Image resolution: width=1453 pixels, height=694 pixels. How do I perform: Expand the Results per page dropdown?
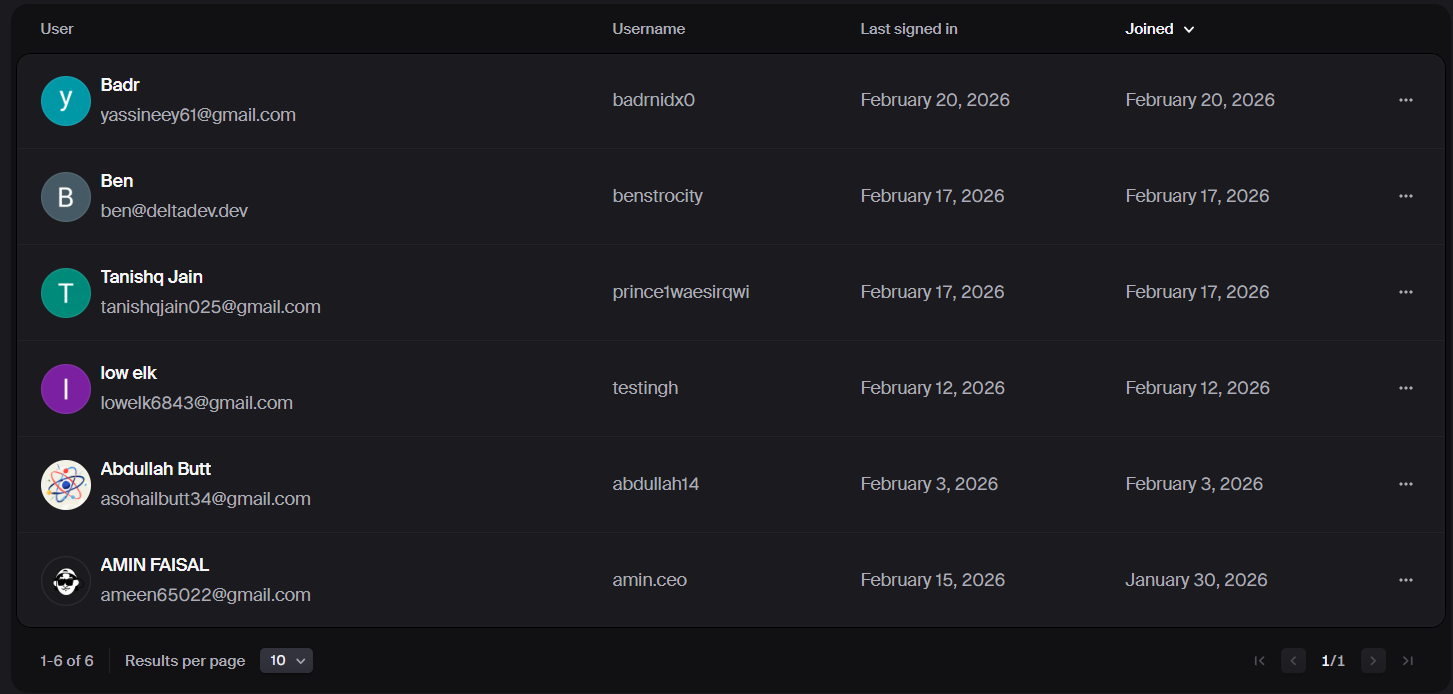pos(286,660)
